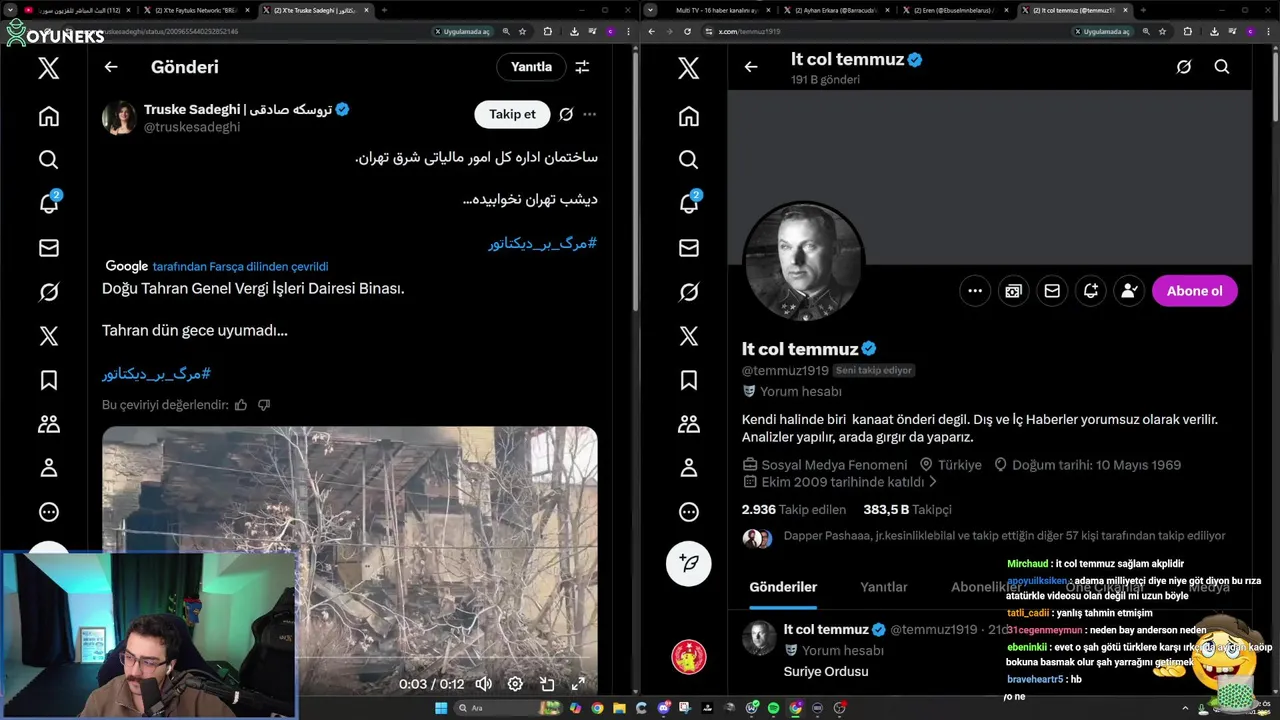
Task: Bookmark page star in right browser
Action: point(1162,31)
